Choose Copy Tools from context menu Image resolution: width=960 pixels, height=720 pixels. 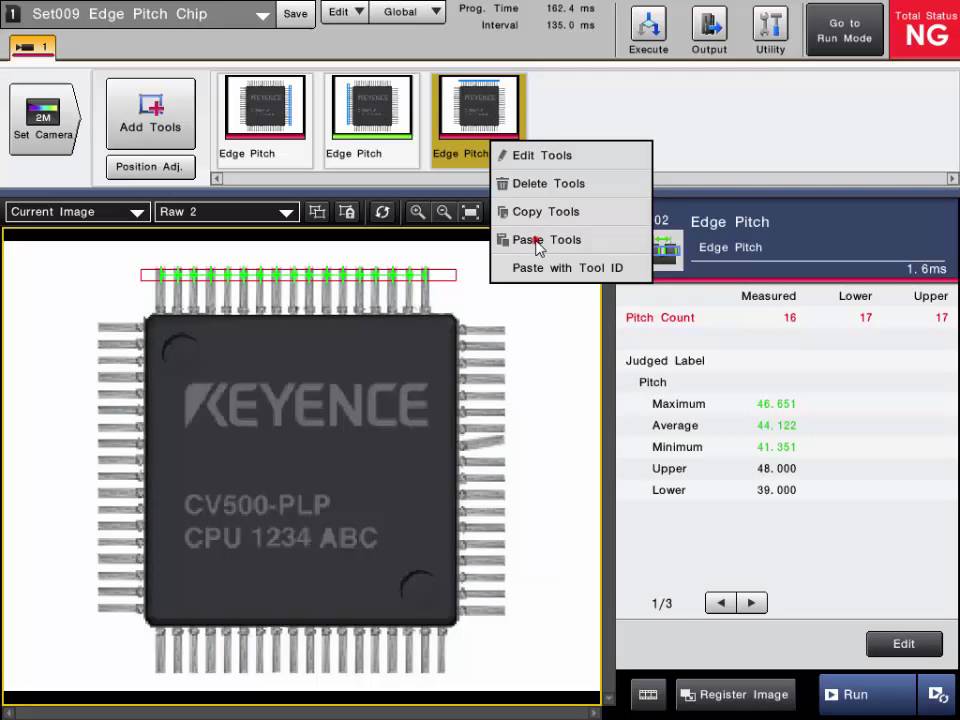(x=571, y=212)
